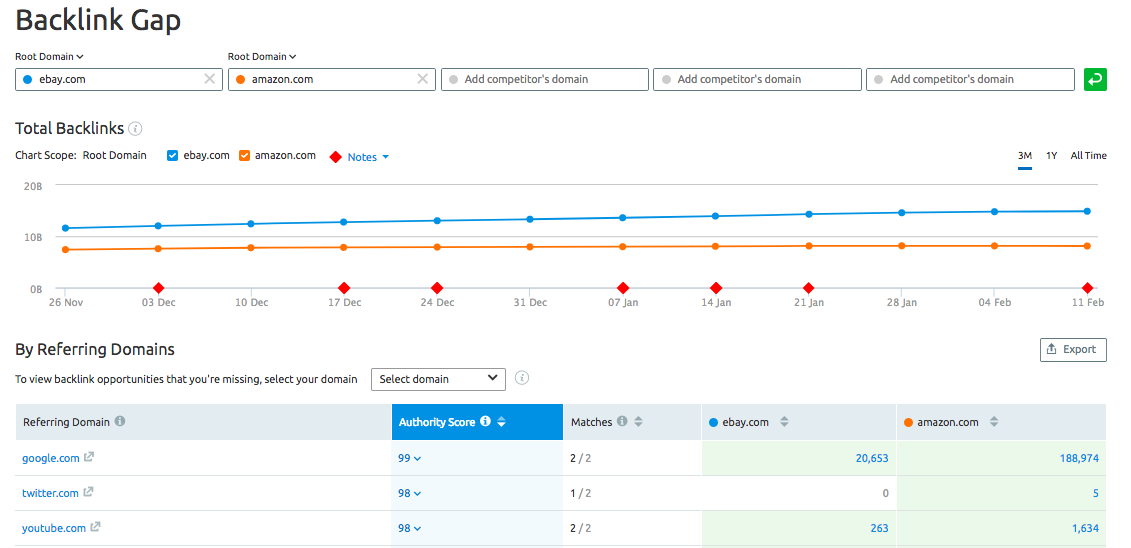Image resolution: width=1131 pixels, height=548 pixels.
Task: Open the twitter.com referring domain link
Action: pyautogui.click(x=50, y=493)
